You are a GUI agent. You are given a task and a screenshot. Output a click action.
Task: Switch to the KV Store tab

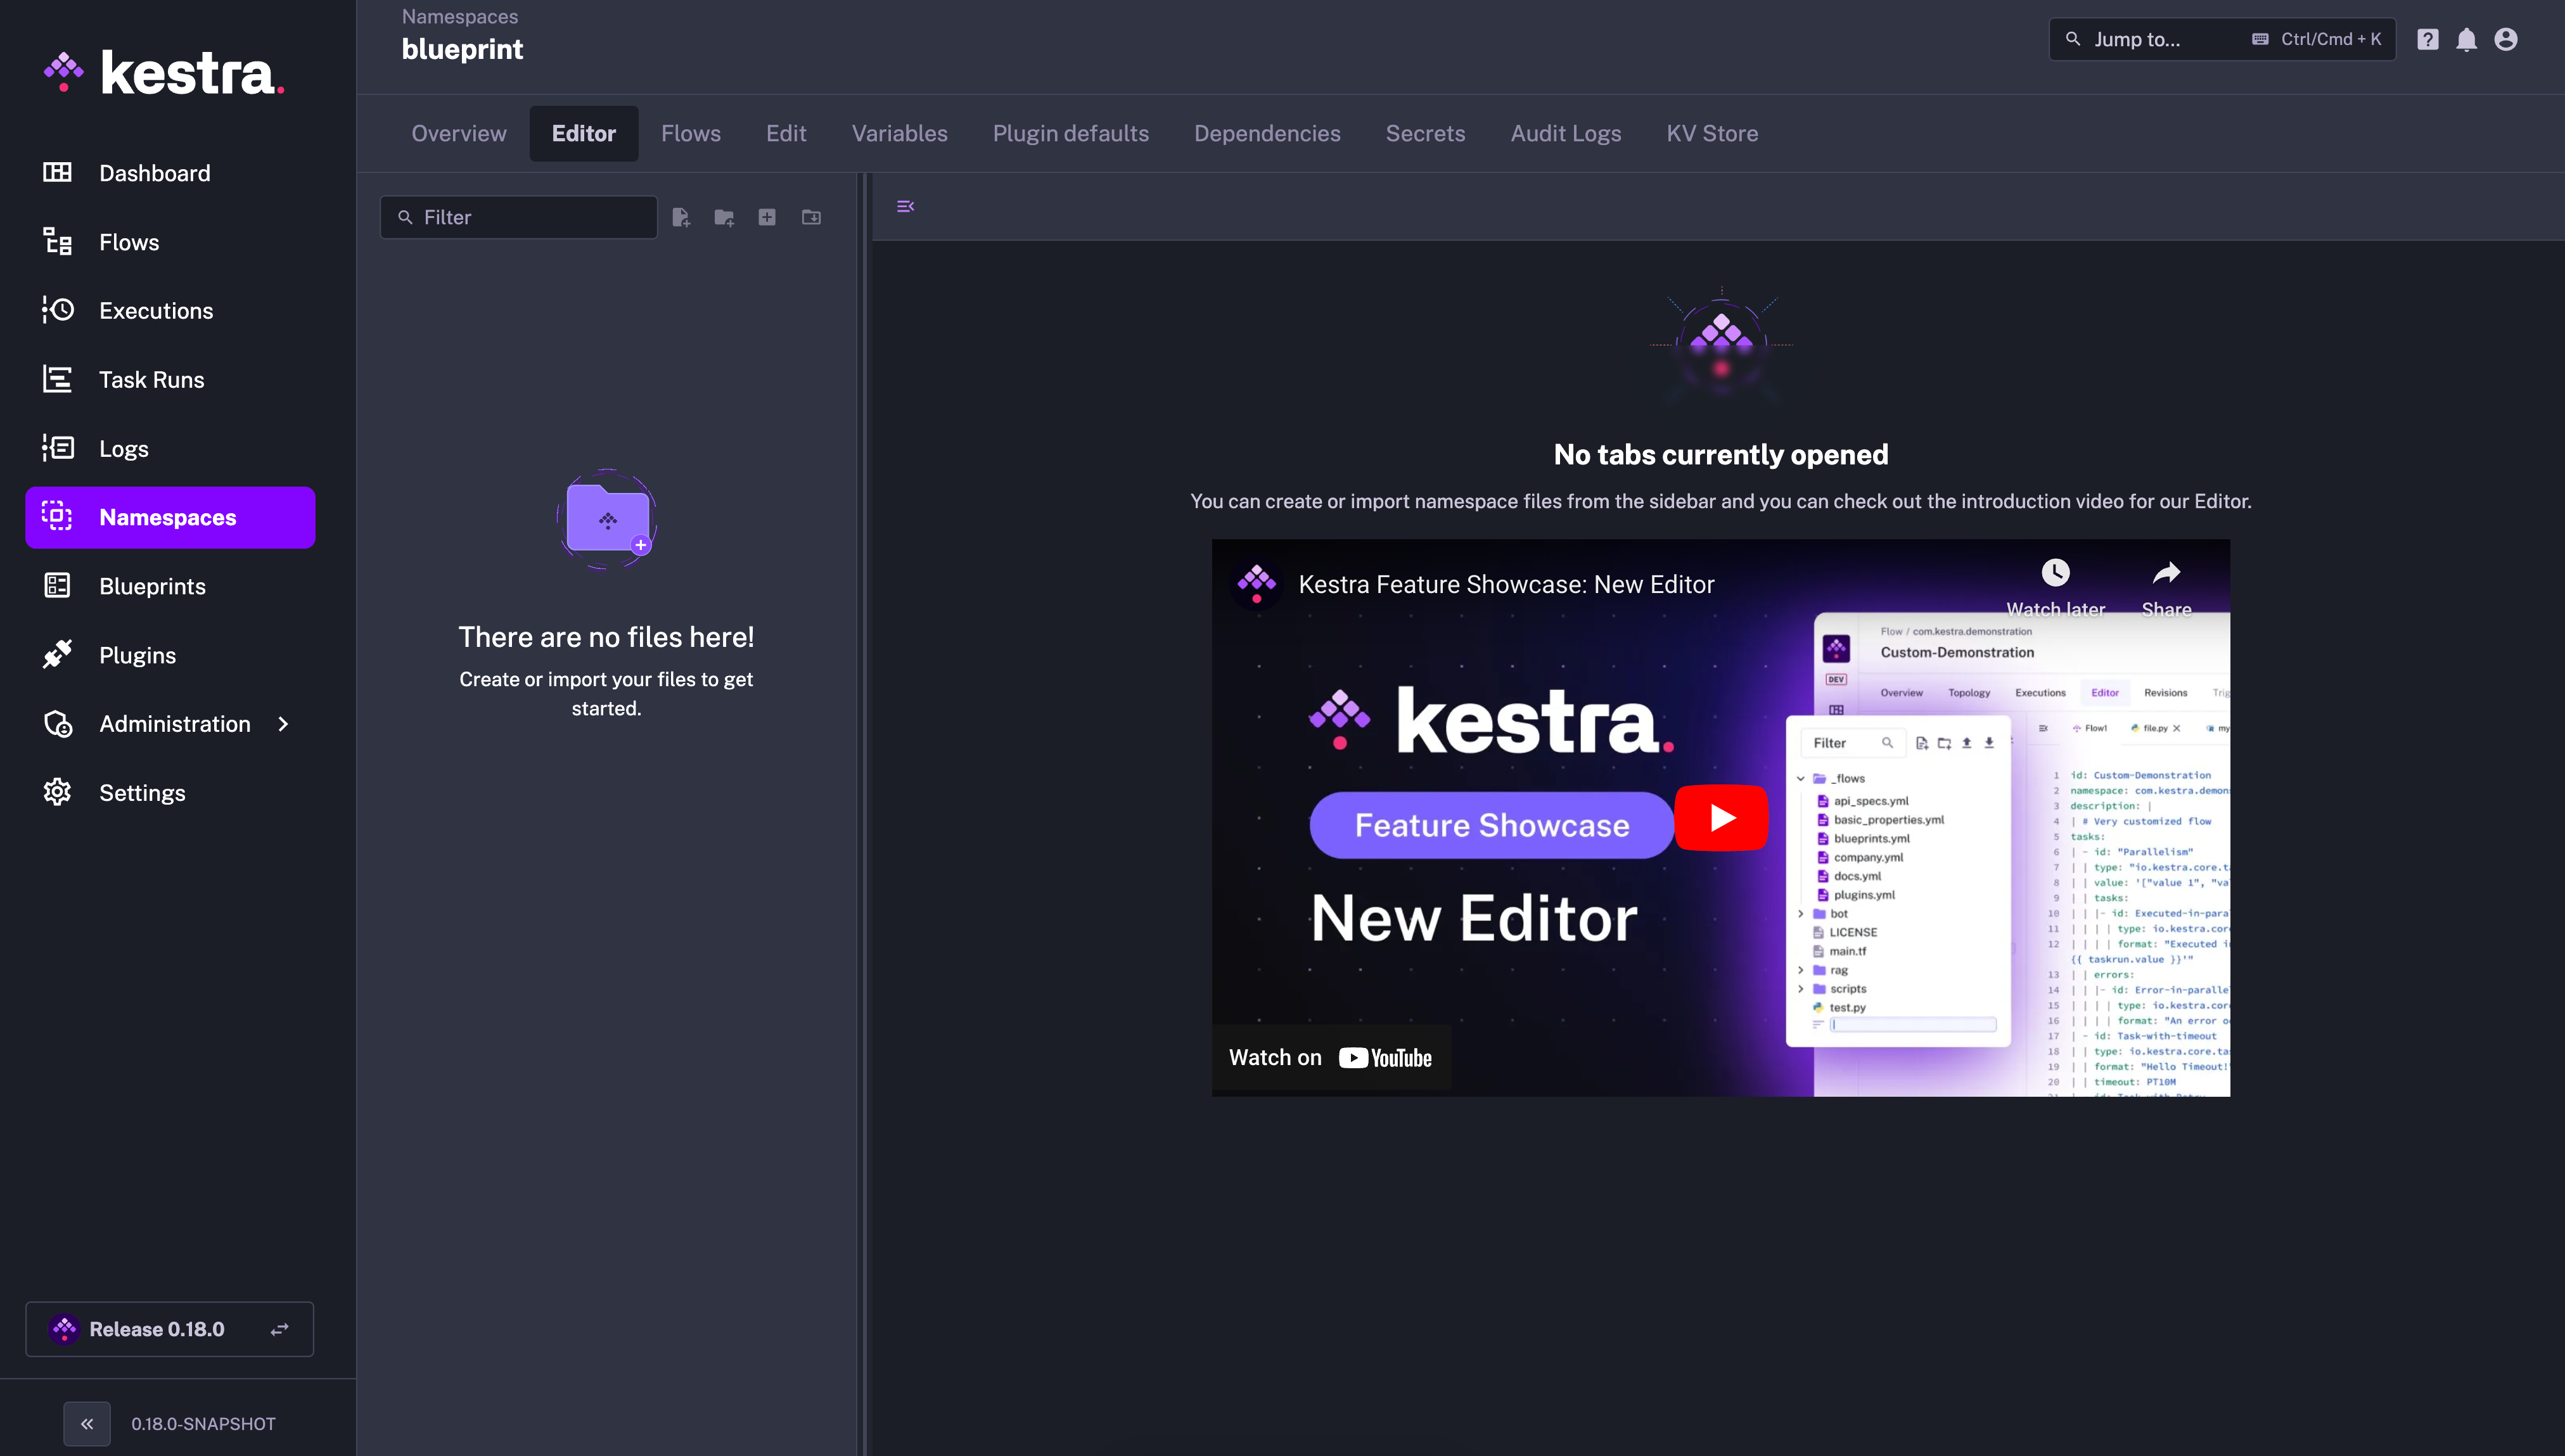(x=1711, y=133)
